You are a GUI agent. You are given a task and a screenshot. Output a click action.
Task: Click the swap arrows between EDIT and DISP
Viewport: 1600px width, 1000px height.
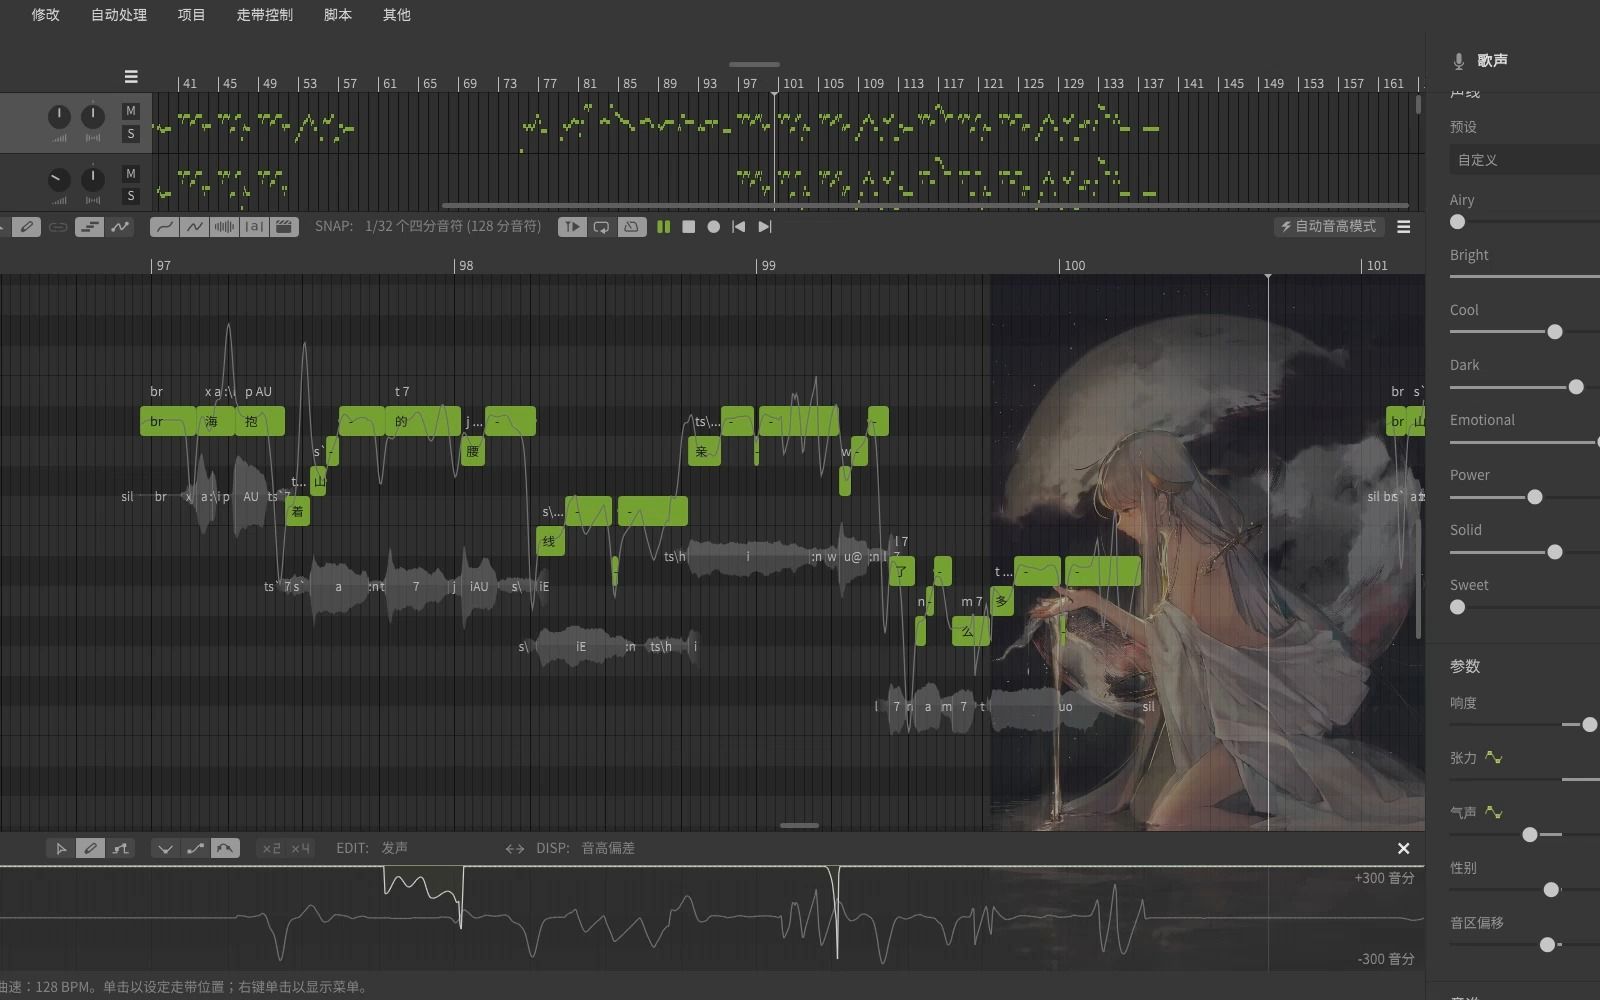(x=515, y=849)
